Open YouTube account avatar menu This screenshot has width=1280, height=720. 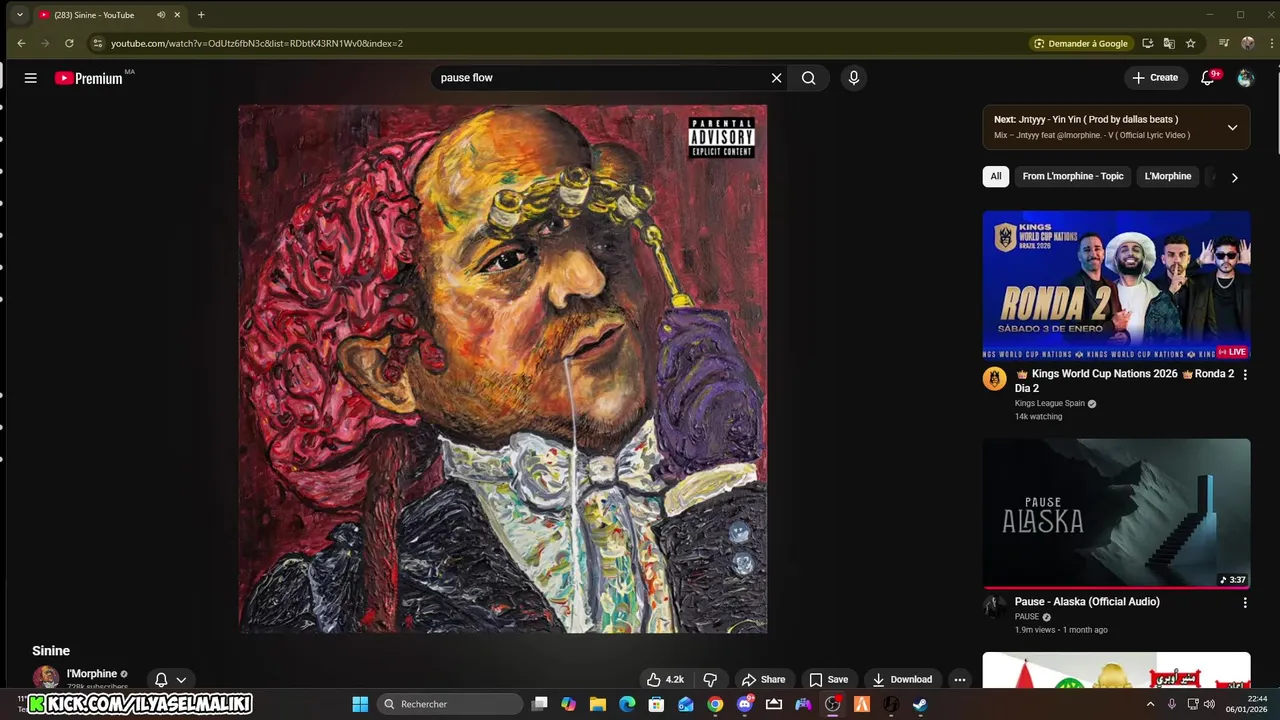tap(1245, 78)
